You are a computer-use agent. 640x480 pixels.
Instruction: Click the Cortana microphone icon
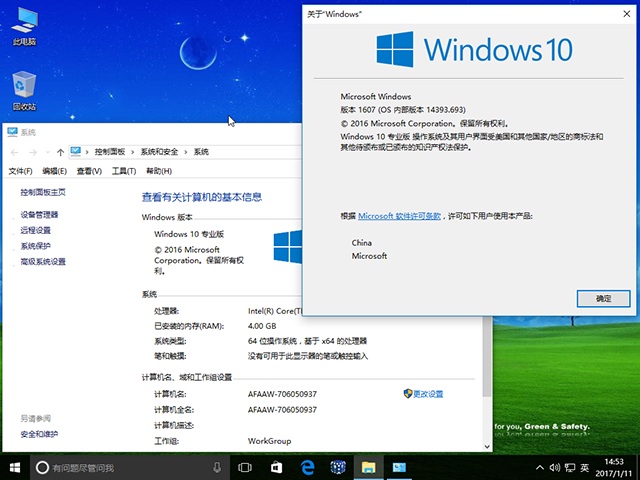click(217, 467)
